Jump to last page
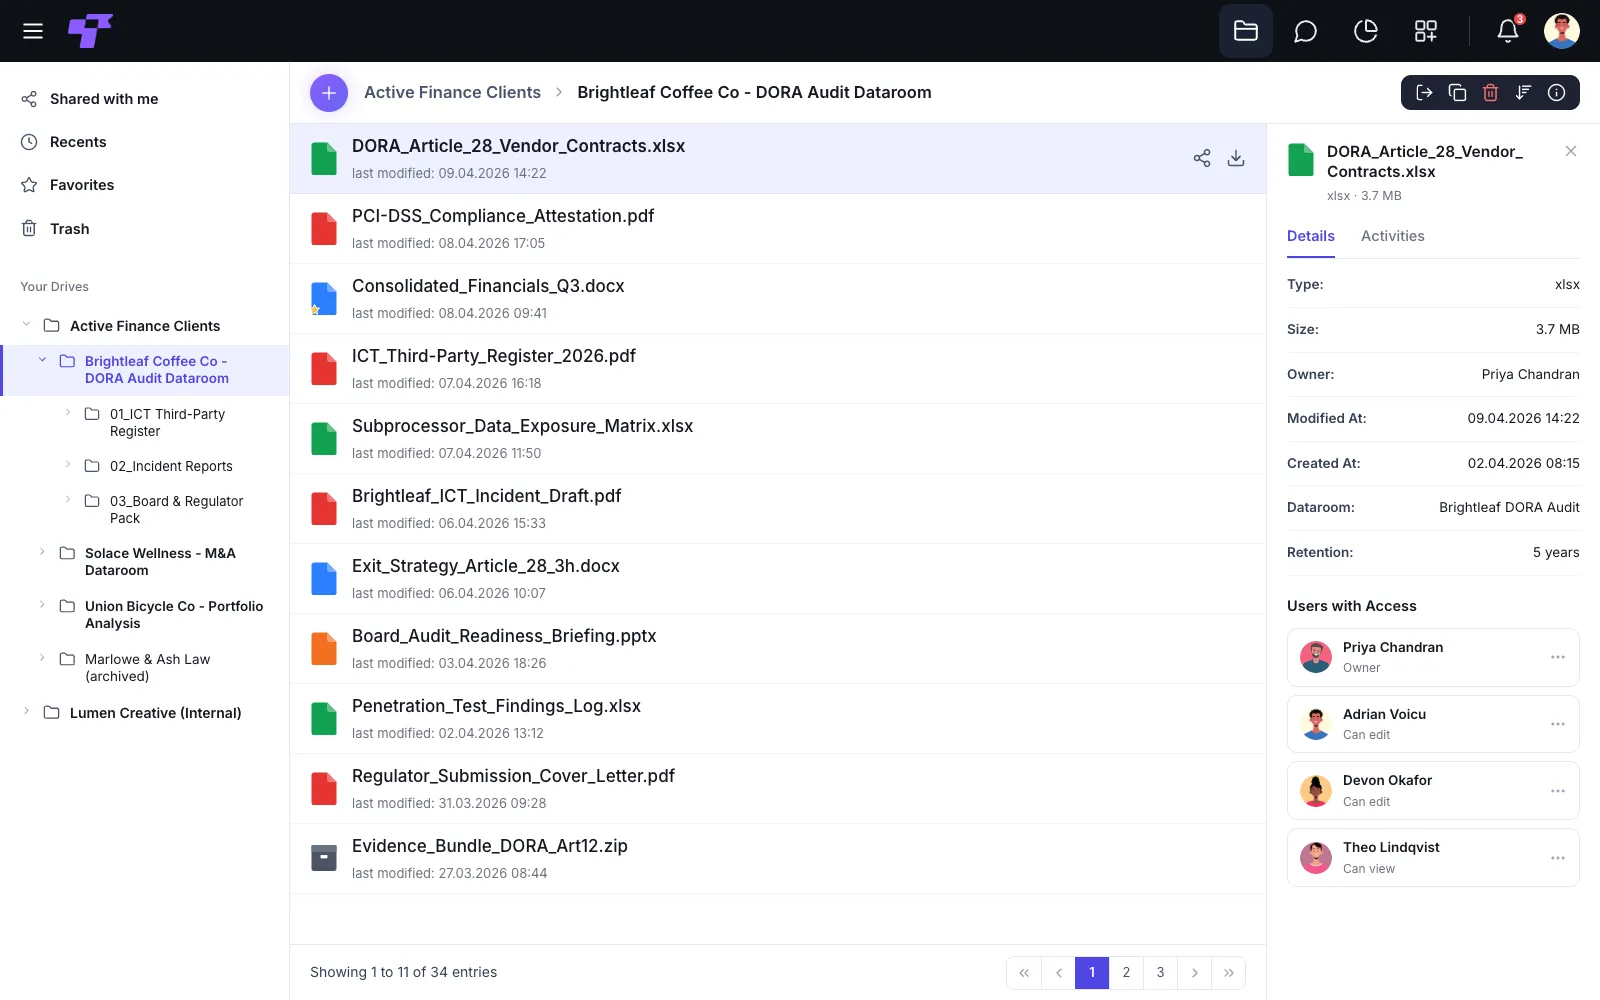The image size is (1600, 1000). 1228,973
